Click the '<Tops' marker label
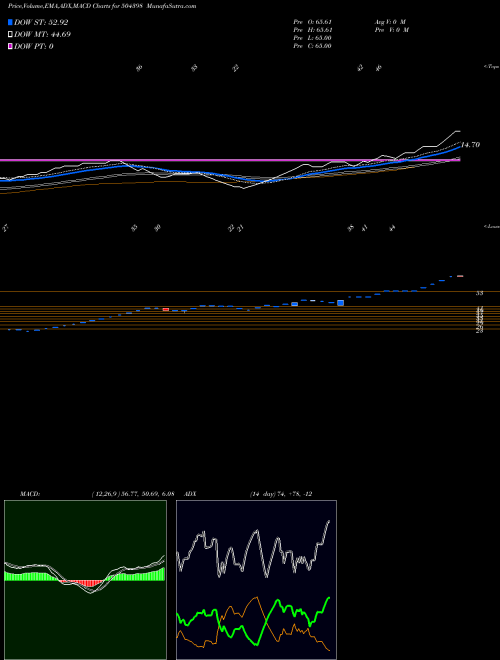 click(x=492, y=67)
